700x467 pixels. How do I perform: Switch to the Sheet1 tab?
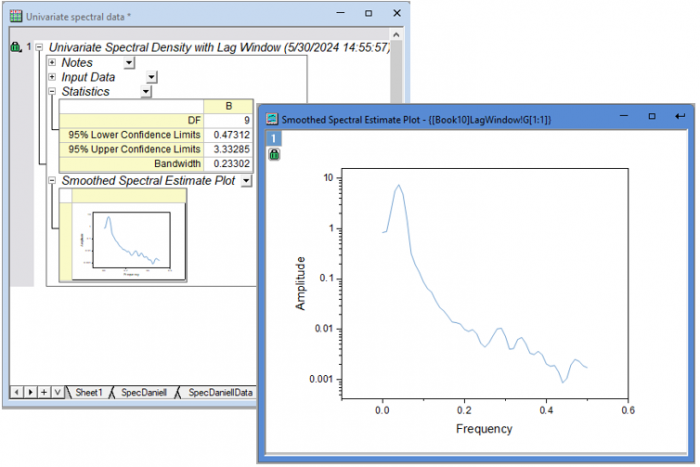pos(89,392)
